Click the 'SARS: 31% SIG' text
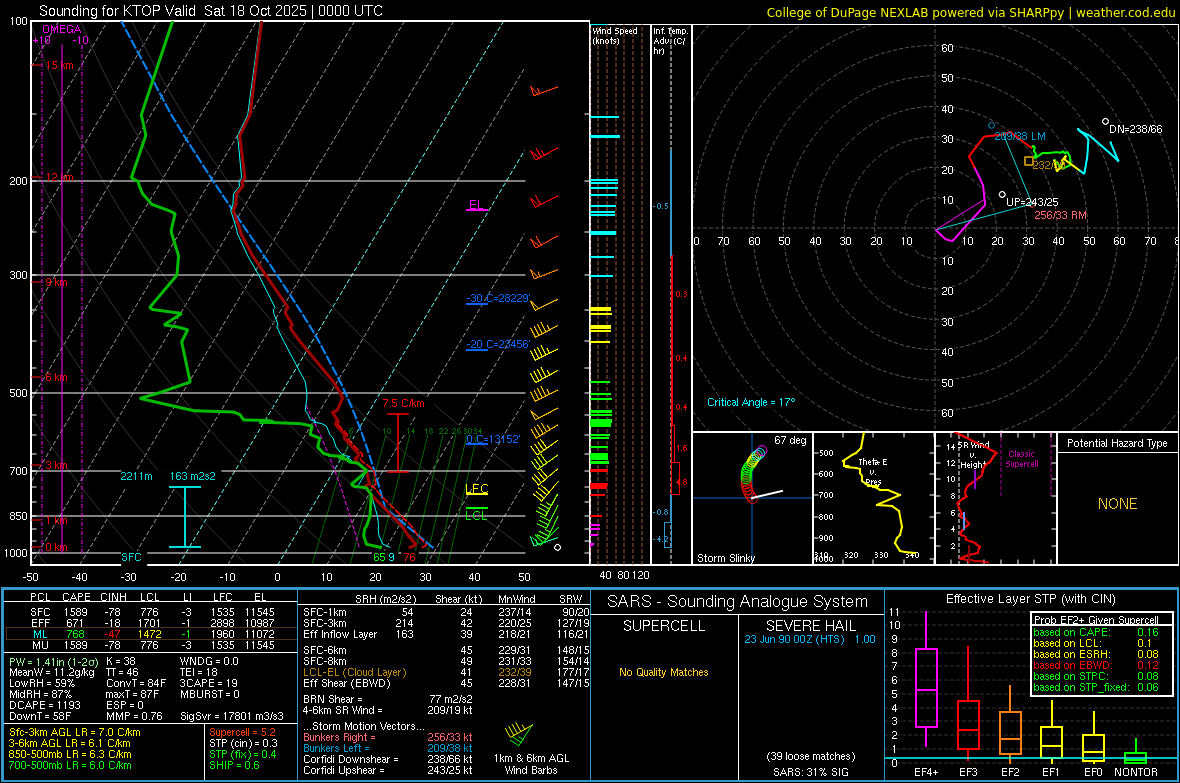Screen dimensions: 1180x783 [x=810, y=772]
